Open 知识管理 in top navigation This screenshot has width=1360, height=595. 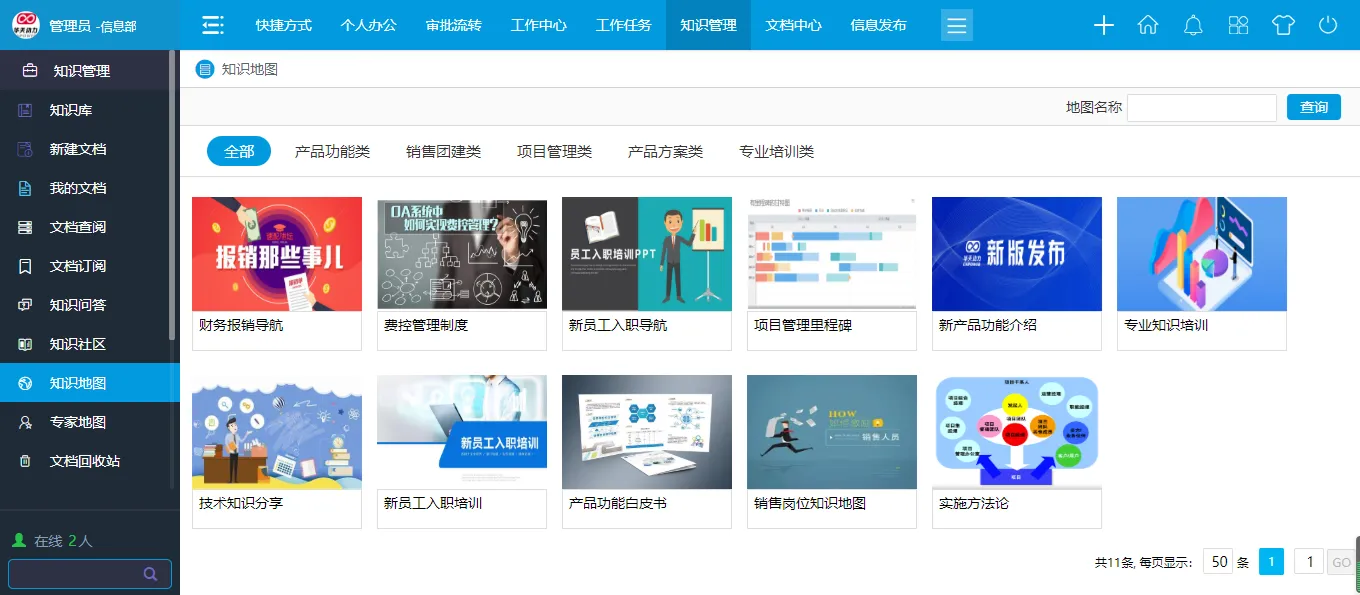tap(708, 26)
